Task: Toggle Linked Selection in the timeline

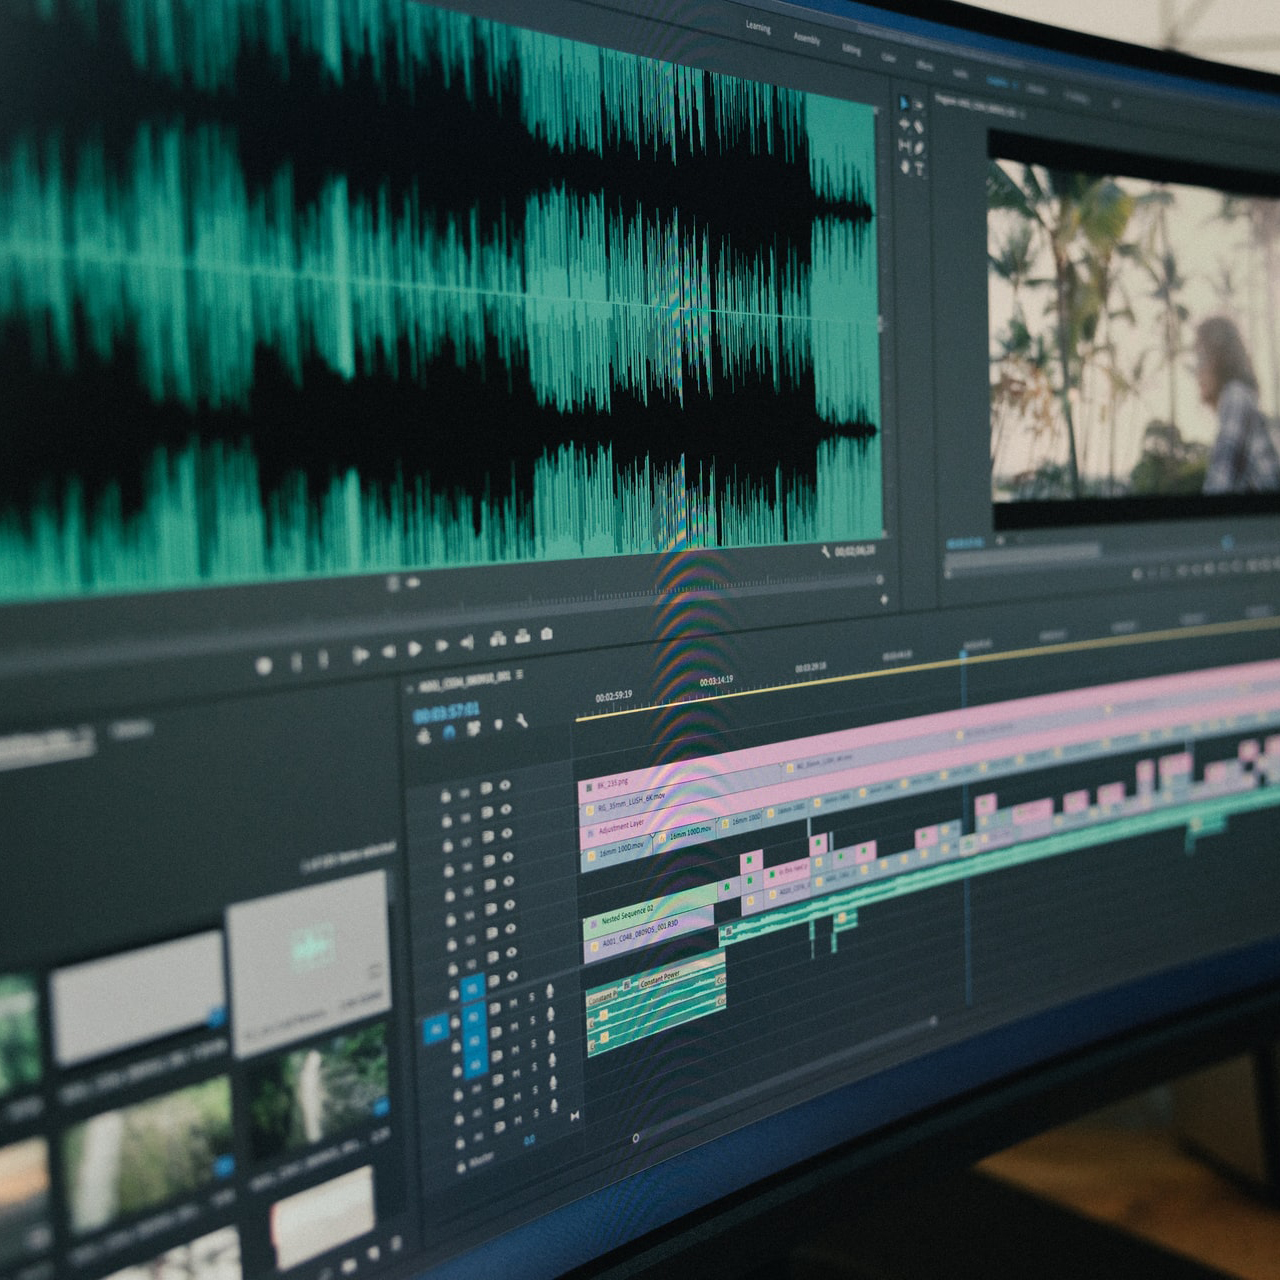Action: tap(474, 727)
